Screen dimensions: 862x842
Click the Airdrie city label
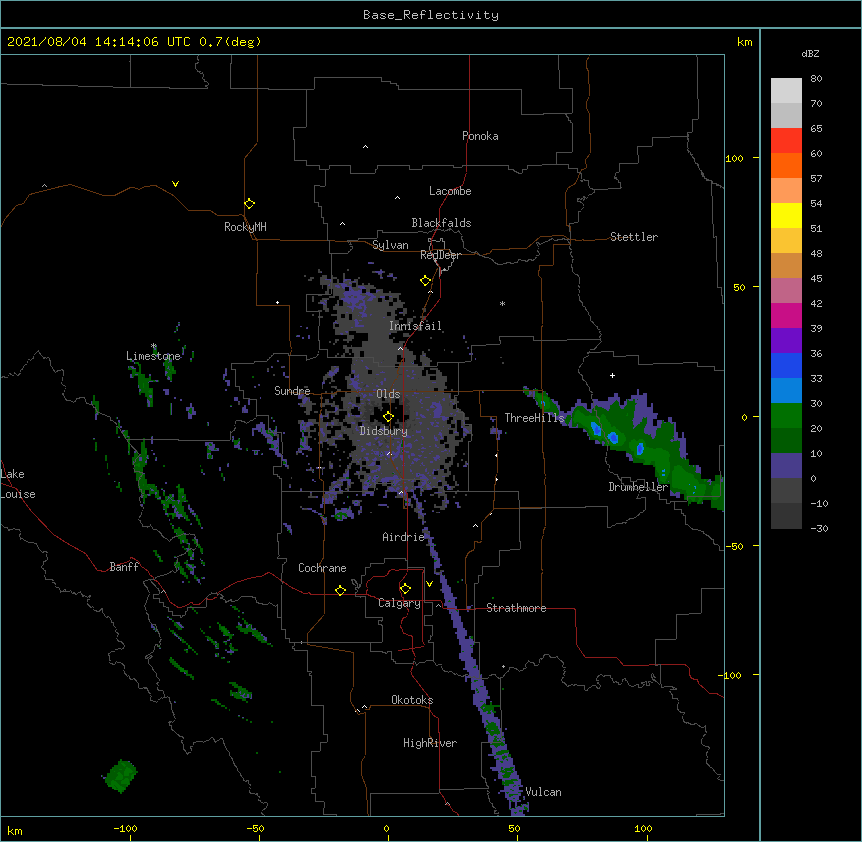point(404,537)
